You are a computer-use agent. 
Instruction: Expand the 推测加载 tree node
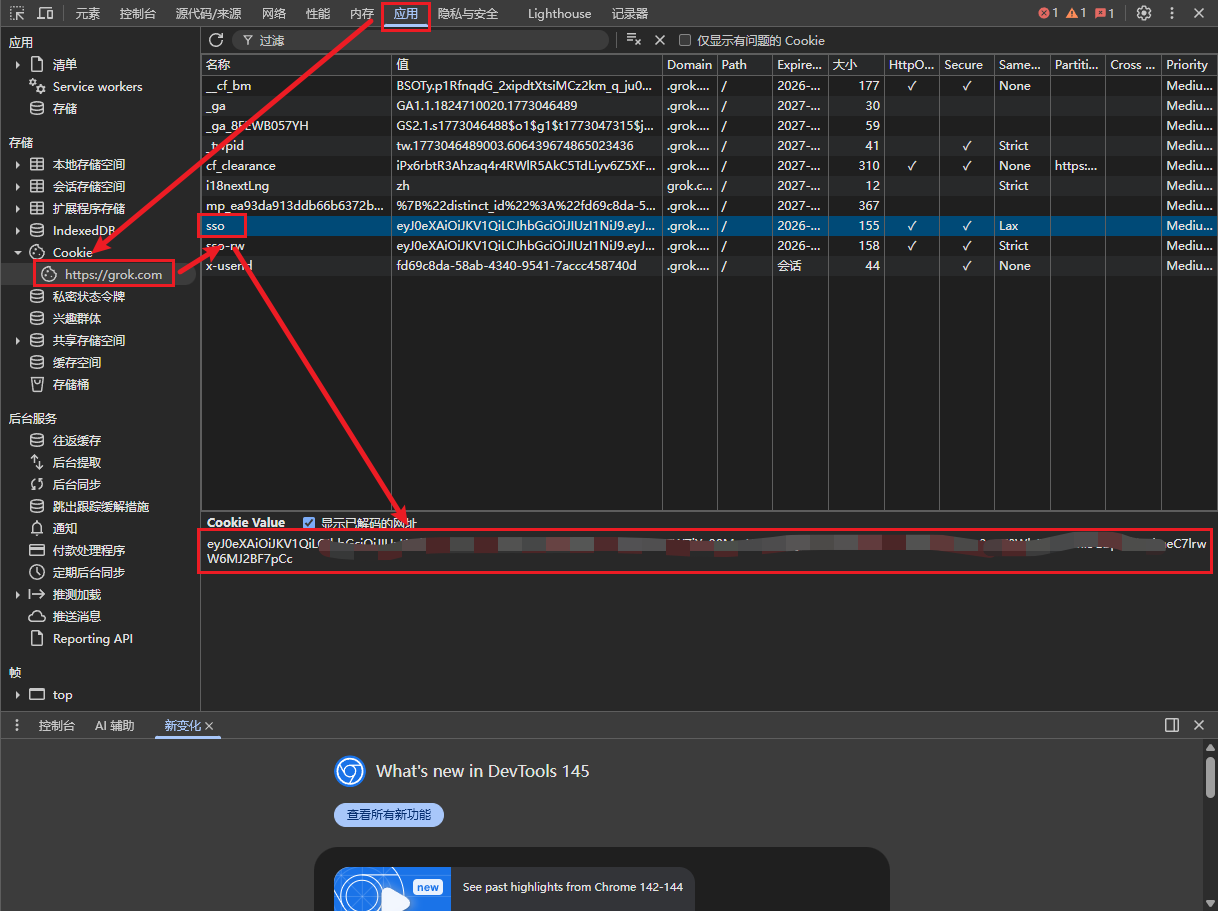[x=18, y=594]
